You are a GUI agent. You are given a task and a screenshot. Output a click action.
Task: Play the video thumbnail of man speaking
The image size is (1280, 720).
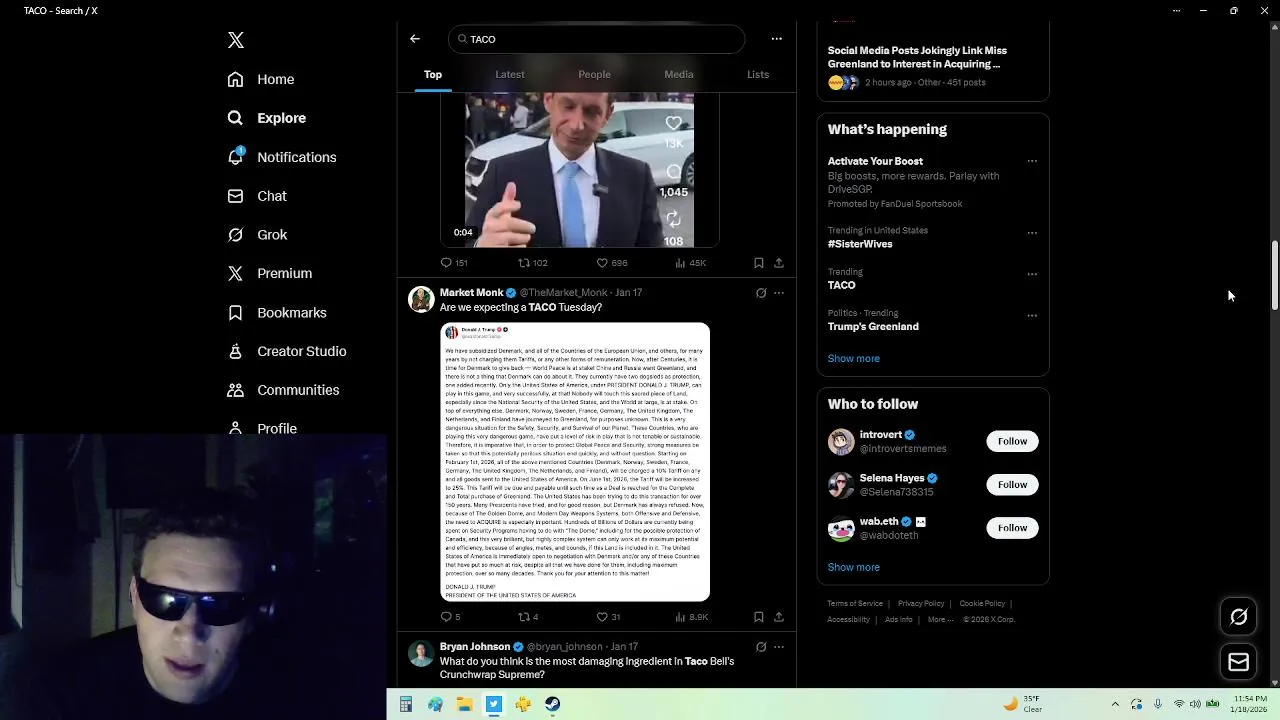(580, 170)
